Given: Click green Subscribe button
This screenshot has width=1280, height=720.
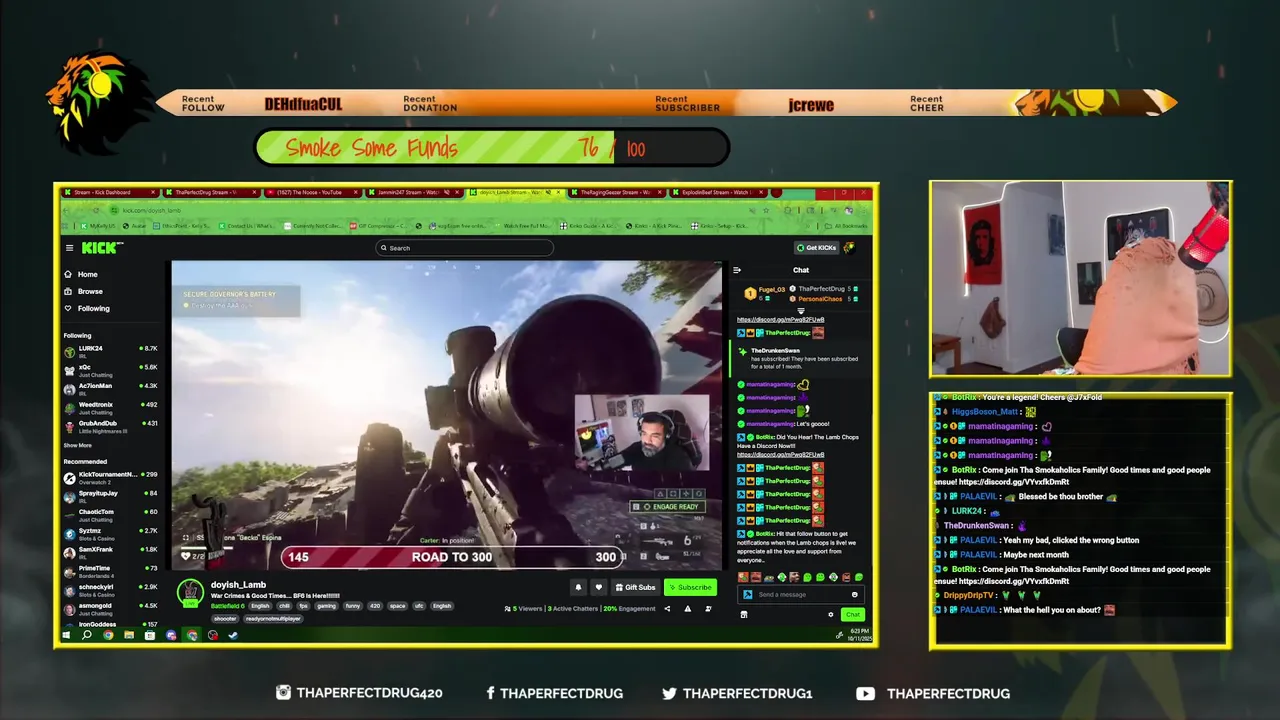Looking at the screenshot, I should pyautogui.click(x=690, y=587).
